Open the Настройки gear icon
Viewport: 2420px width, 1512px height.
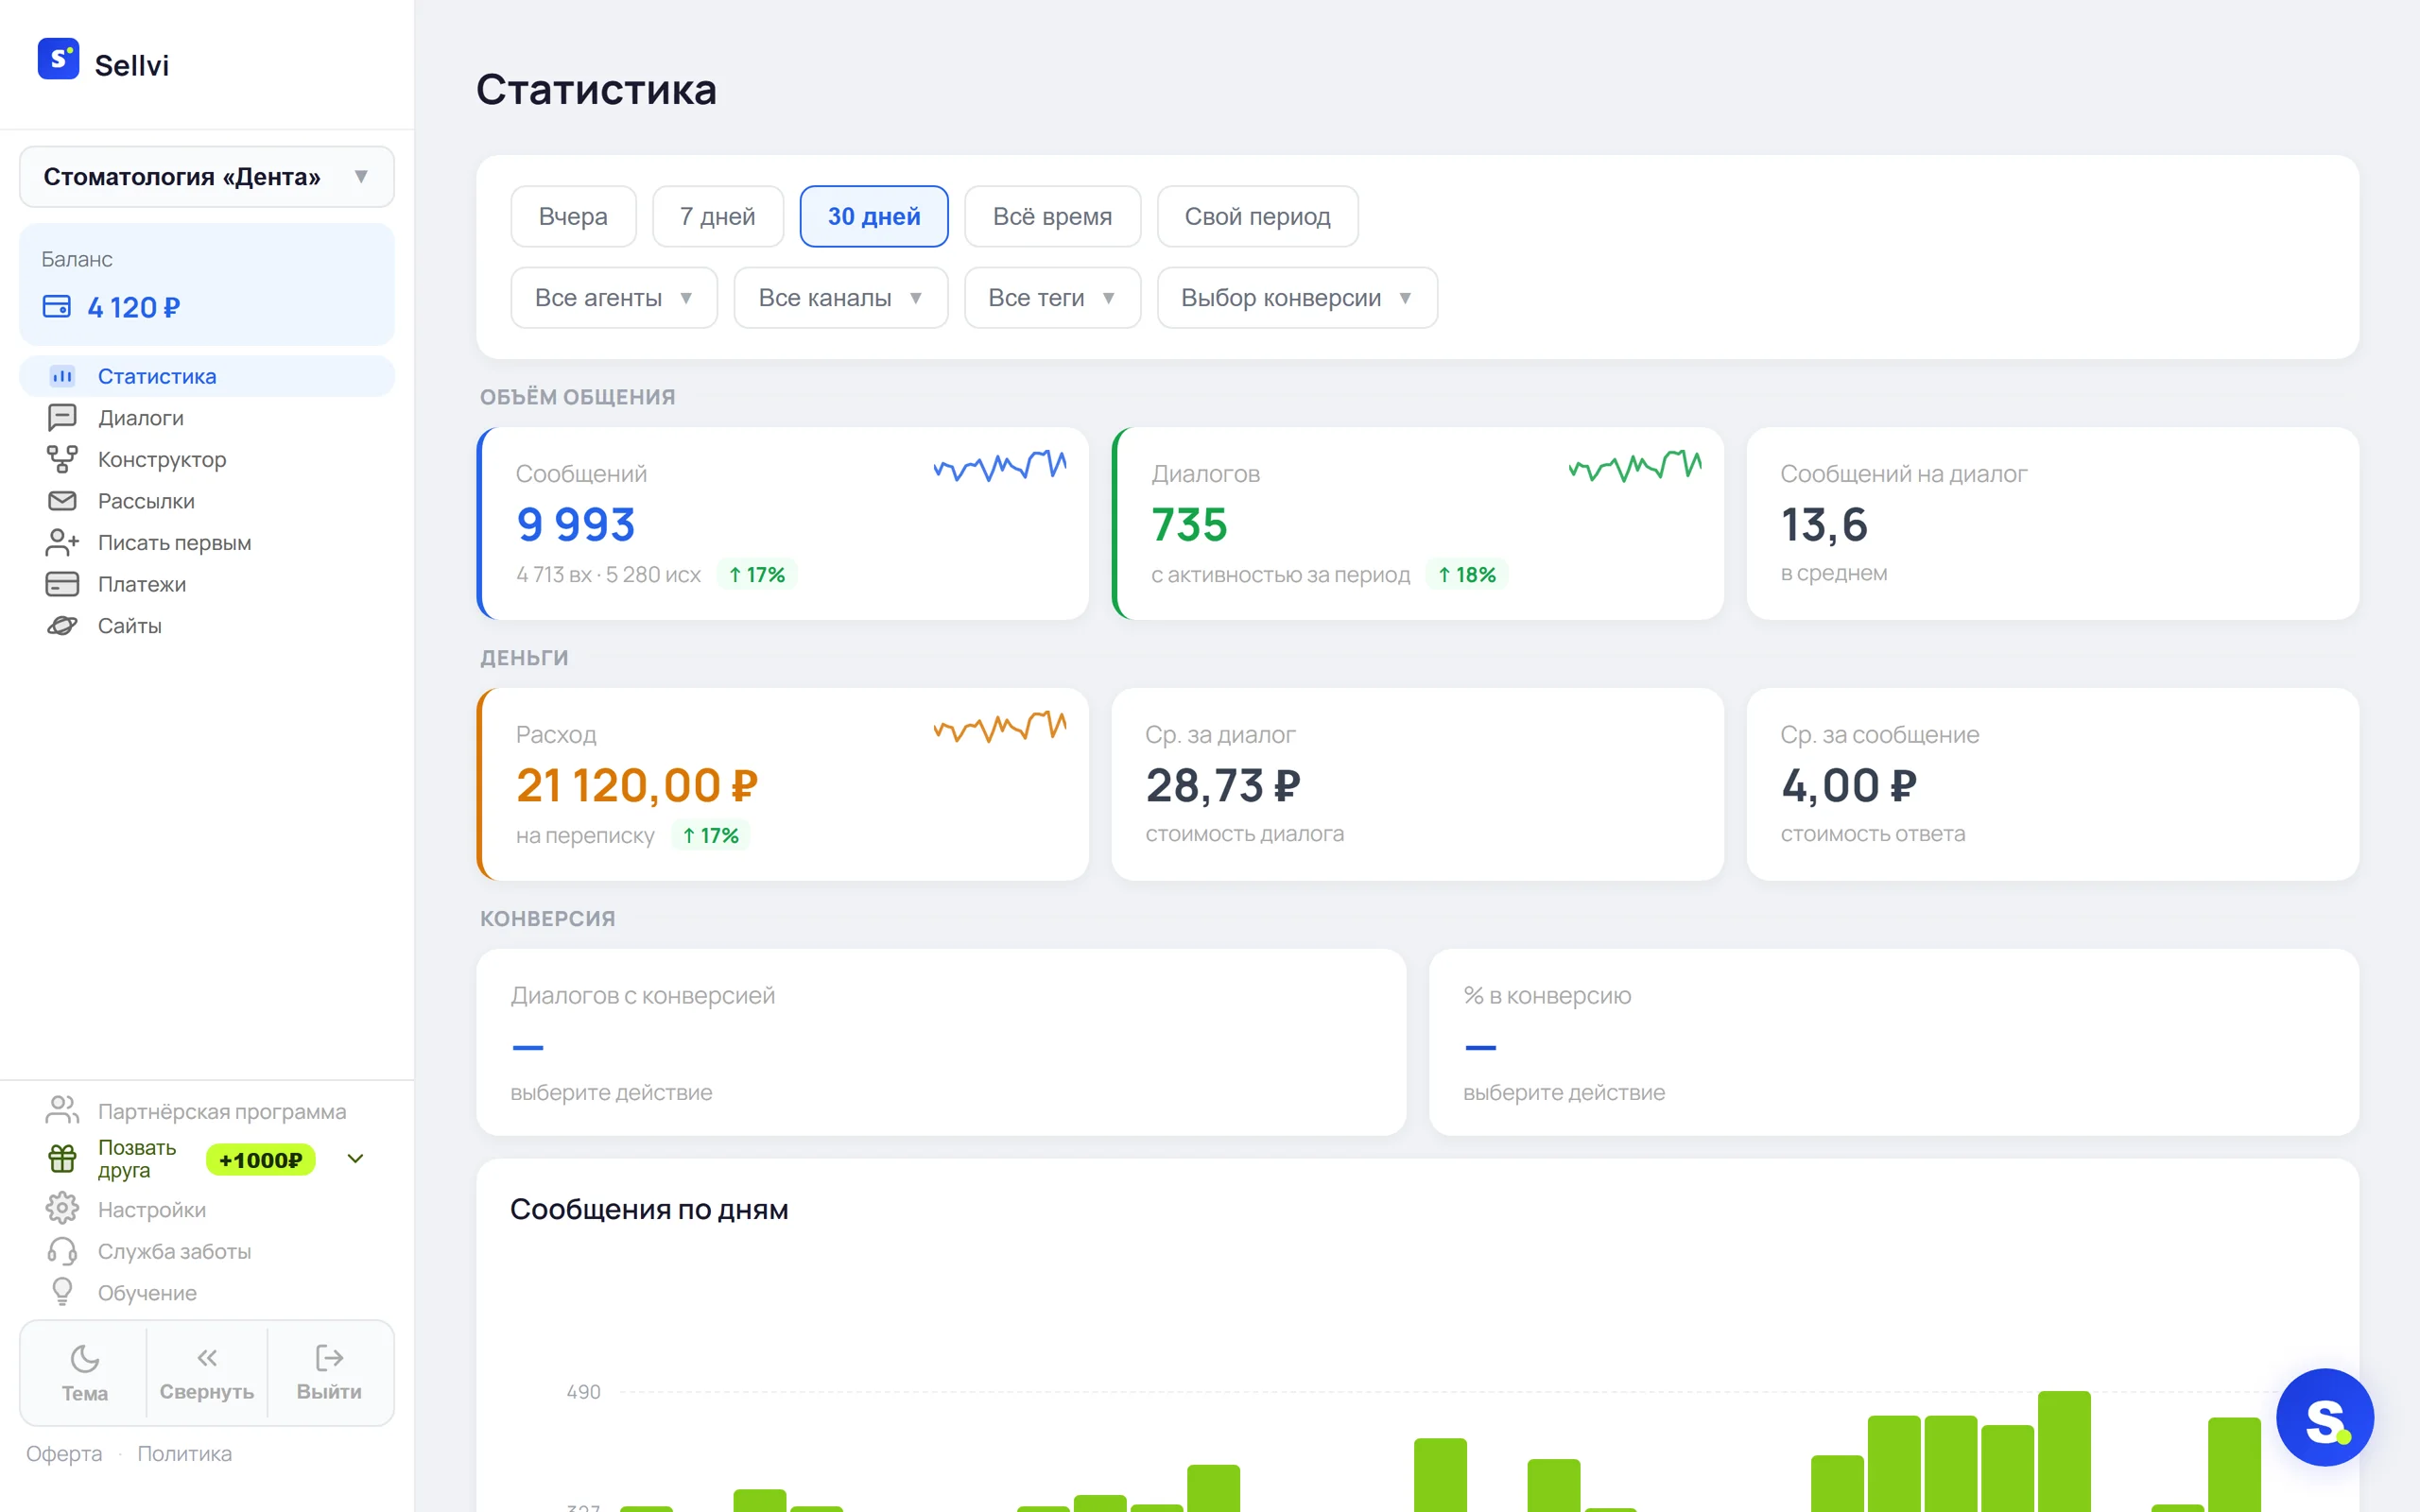coord(62,1208)
